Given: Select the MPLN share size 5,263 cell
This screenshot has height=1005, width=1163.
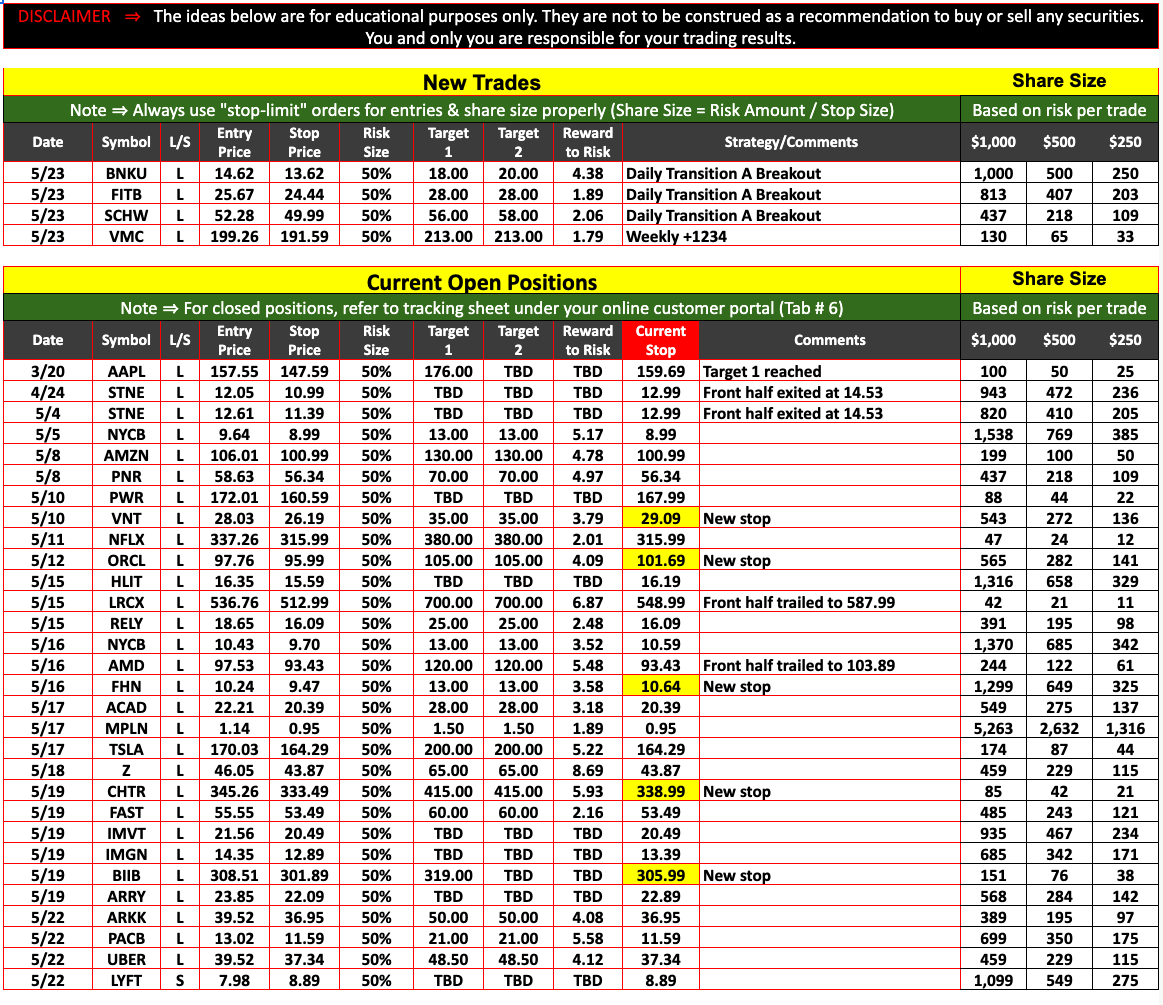Looking at the screenshot, I should (x=993, y=728).
